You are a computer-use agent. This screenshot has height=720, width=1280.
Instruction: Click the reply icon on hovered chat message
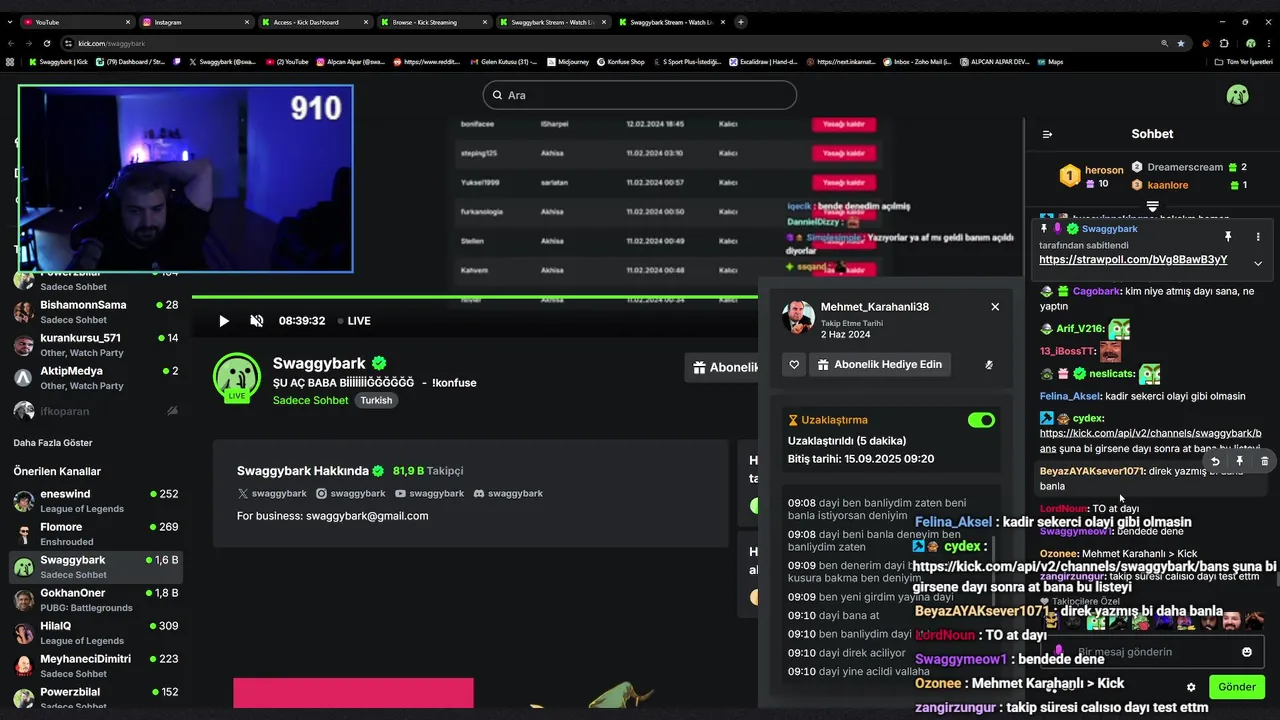pos(1215,461)
